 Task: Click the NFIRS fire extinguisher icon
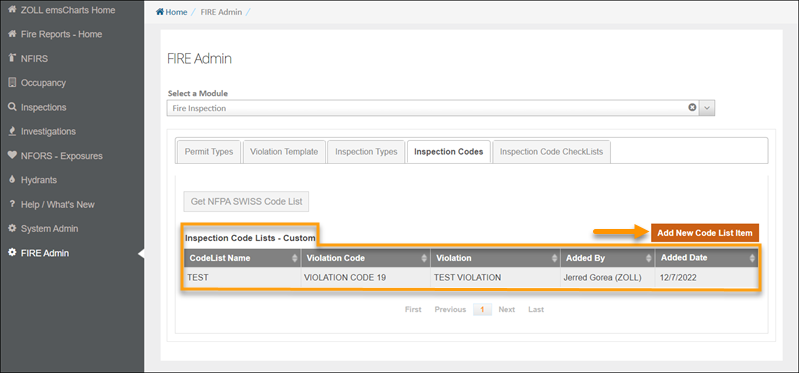click(13, 59)
